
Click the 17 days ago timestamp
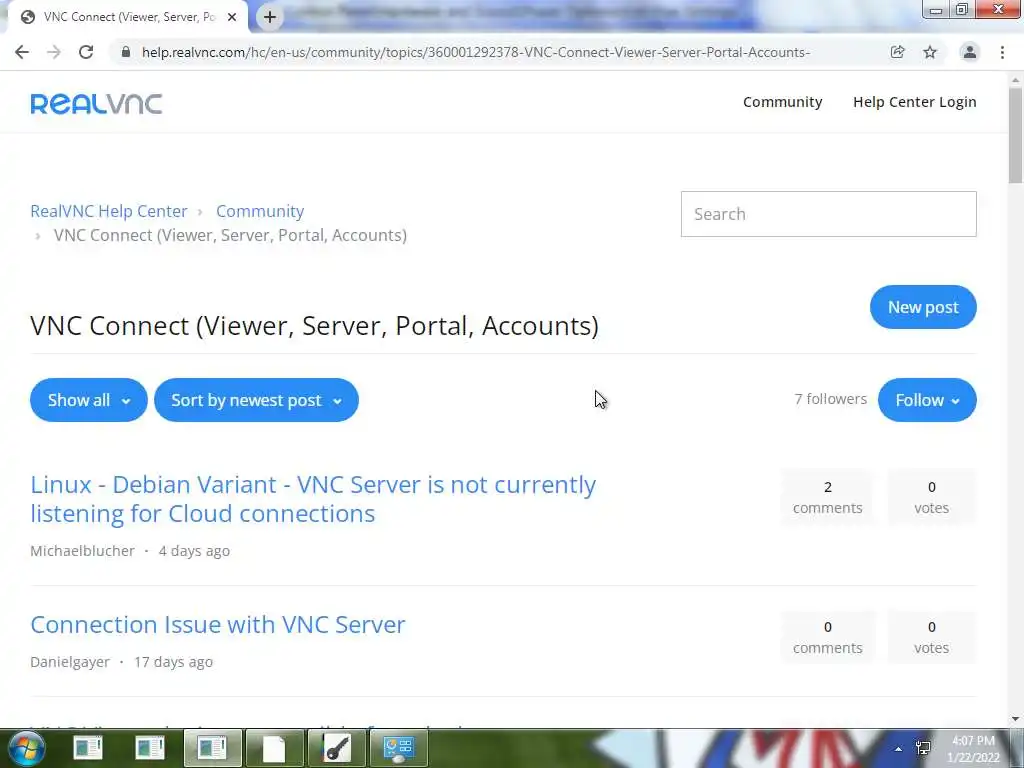[x=173, y=662]
